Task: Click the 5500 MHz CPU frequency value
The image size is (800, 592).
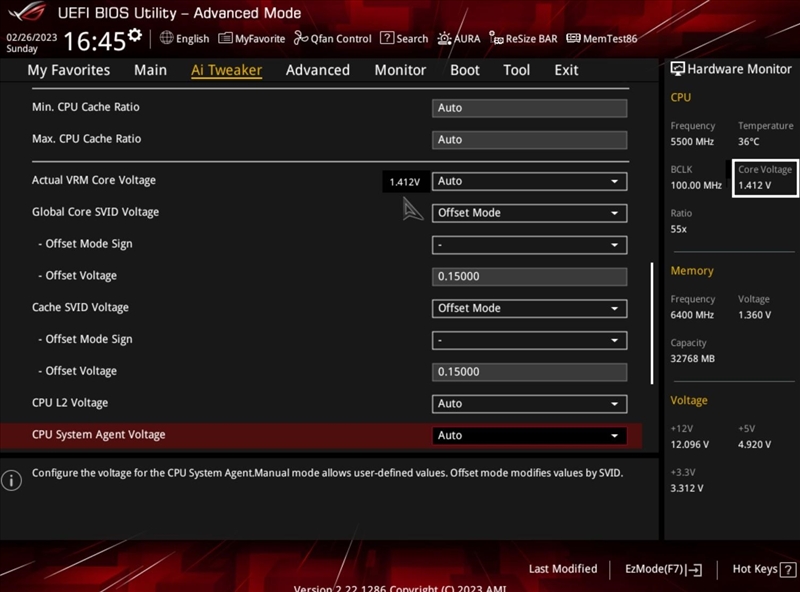Action: 692,142
